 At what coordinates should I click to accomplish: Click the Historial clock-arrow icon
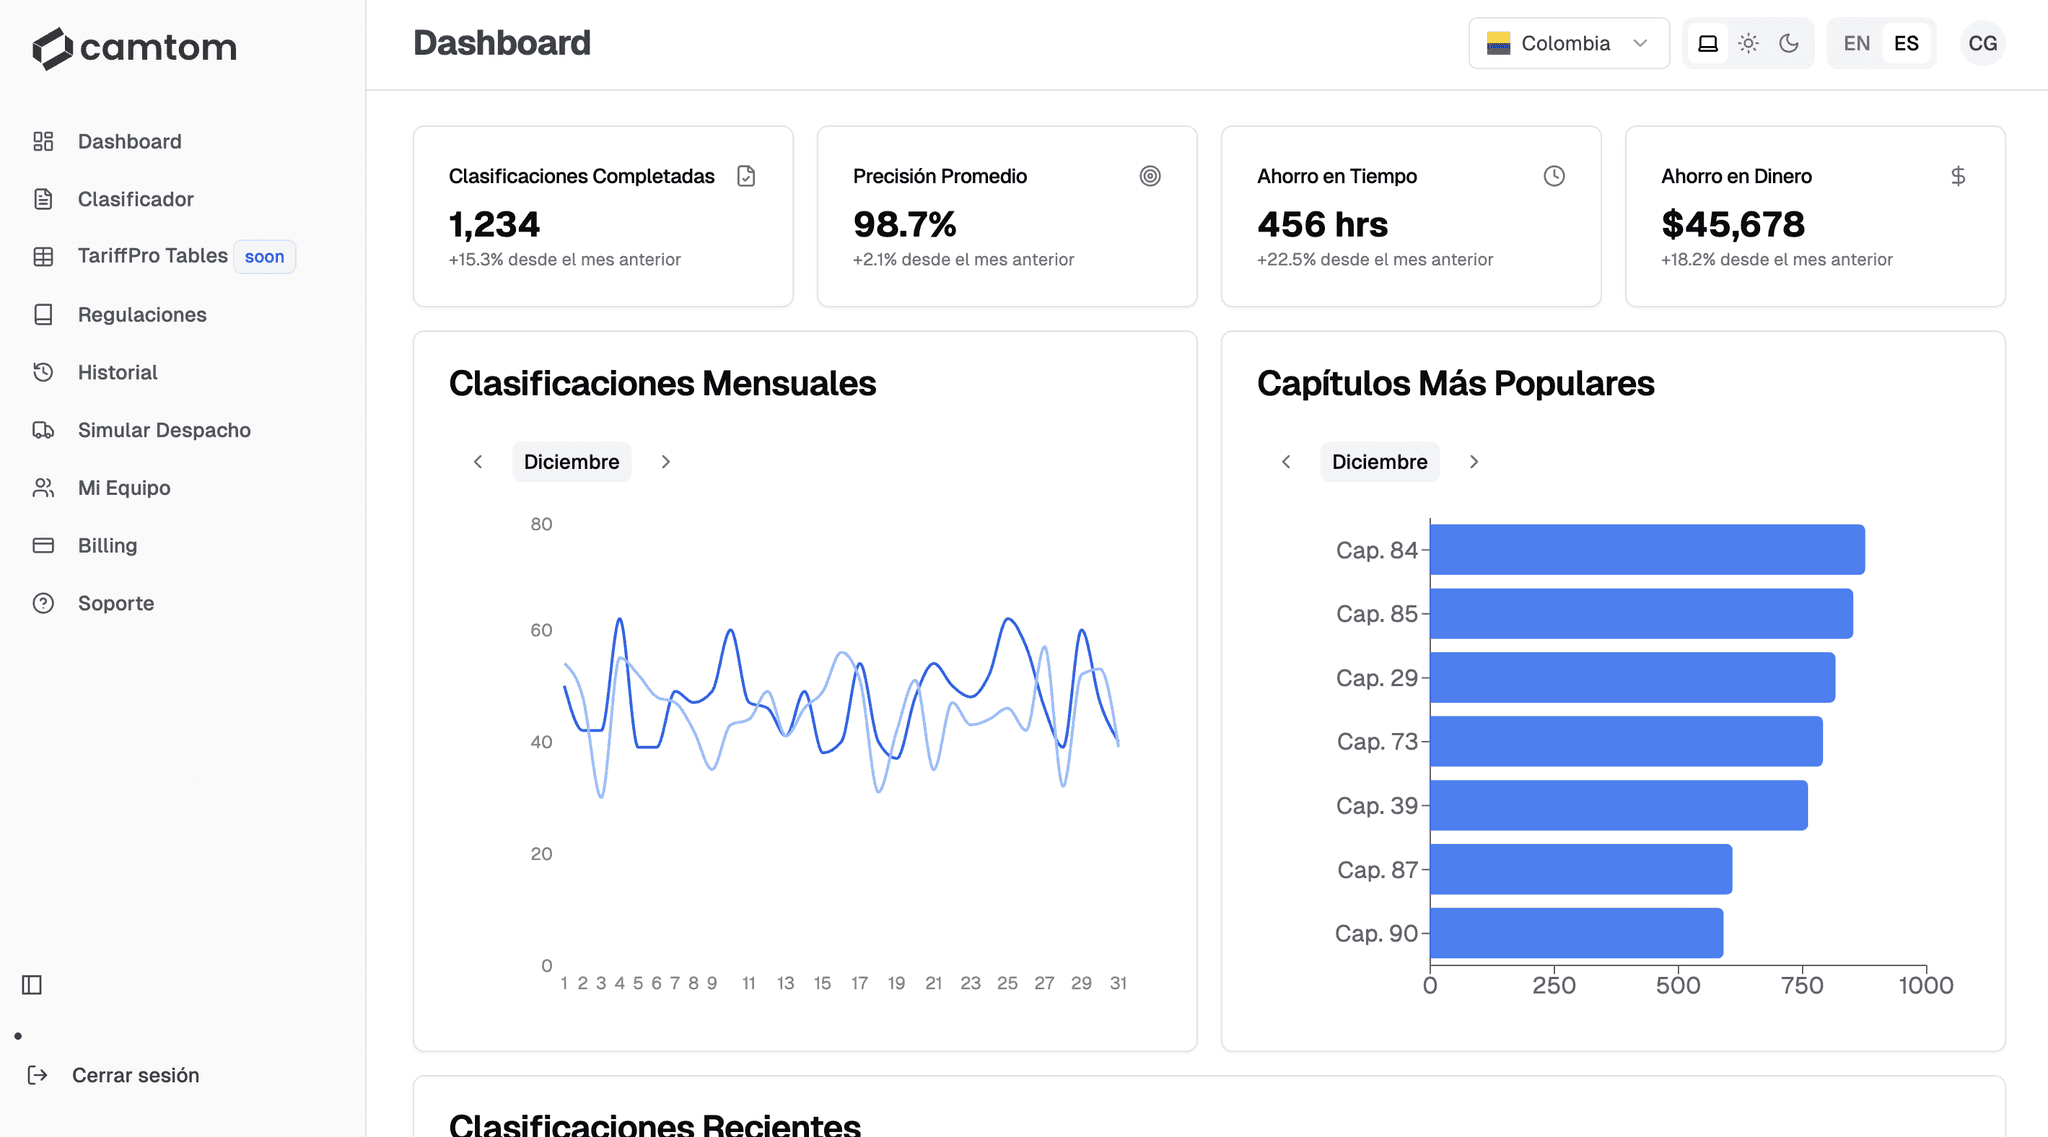(x=43, y=372)
